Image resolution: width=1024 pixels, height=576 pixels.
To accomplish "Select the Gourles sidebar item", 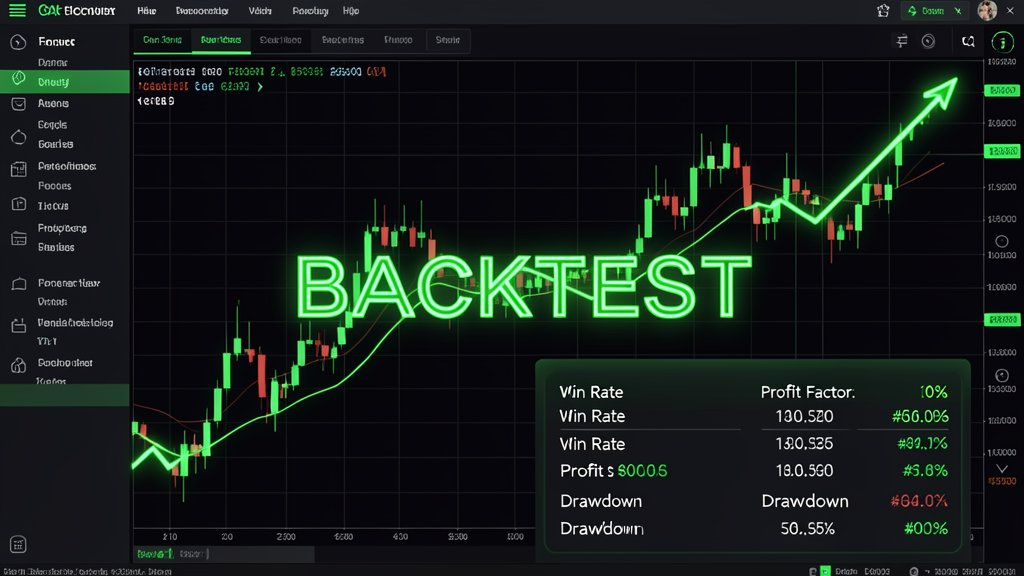I will click(x=56, y=144).
